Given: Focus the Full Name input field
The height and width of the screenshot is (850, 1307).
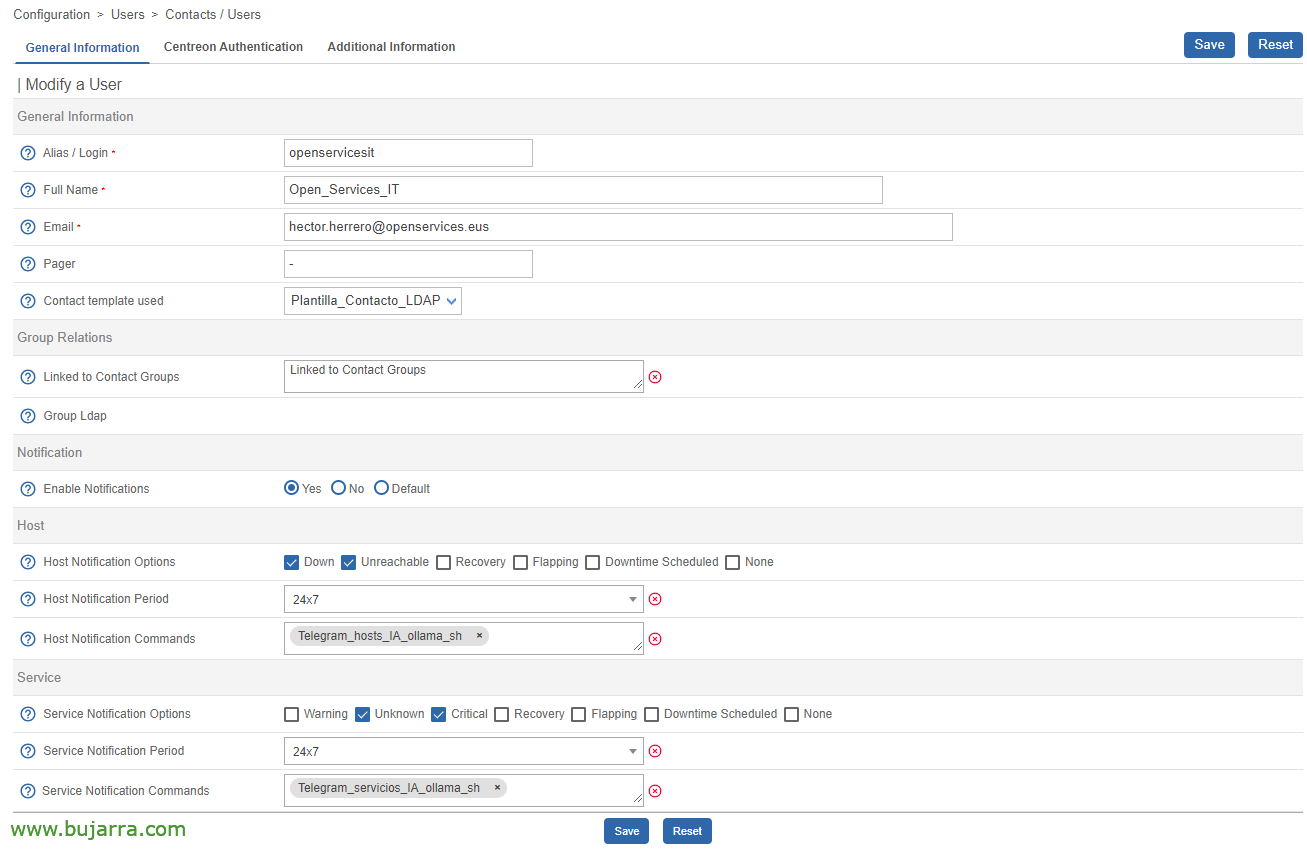Looking at the screenshot, I should tap(583, 190).
